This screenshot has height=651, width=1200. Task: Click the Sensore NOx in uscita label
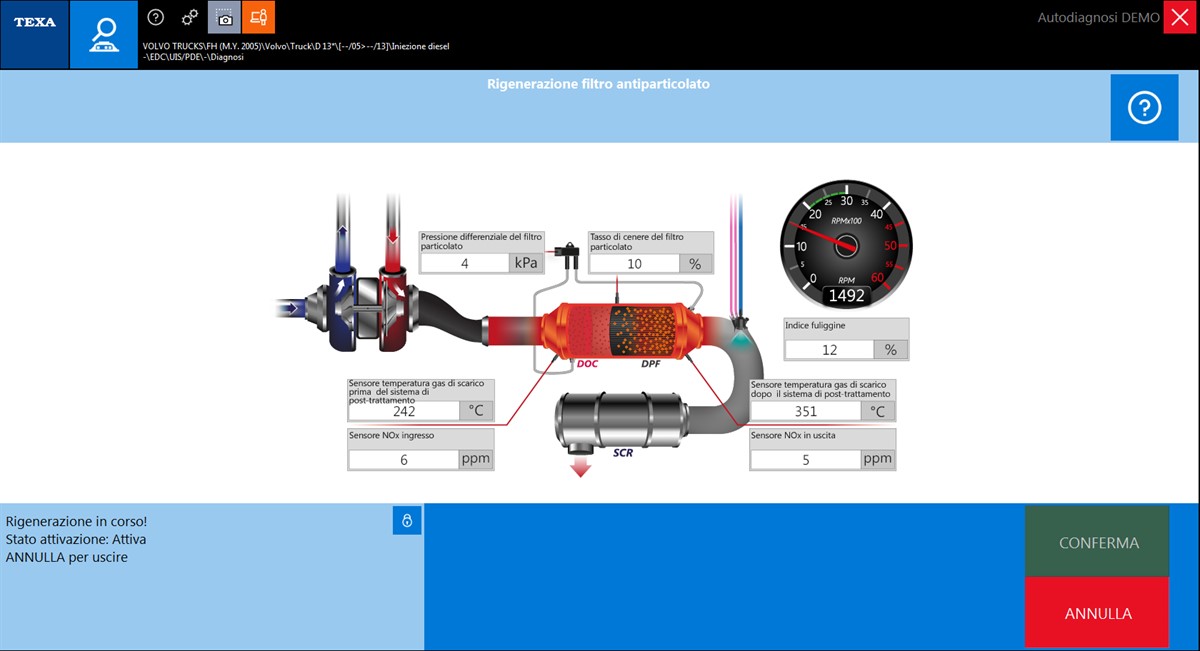(x=793, y=436)
